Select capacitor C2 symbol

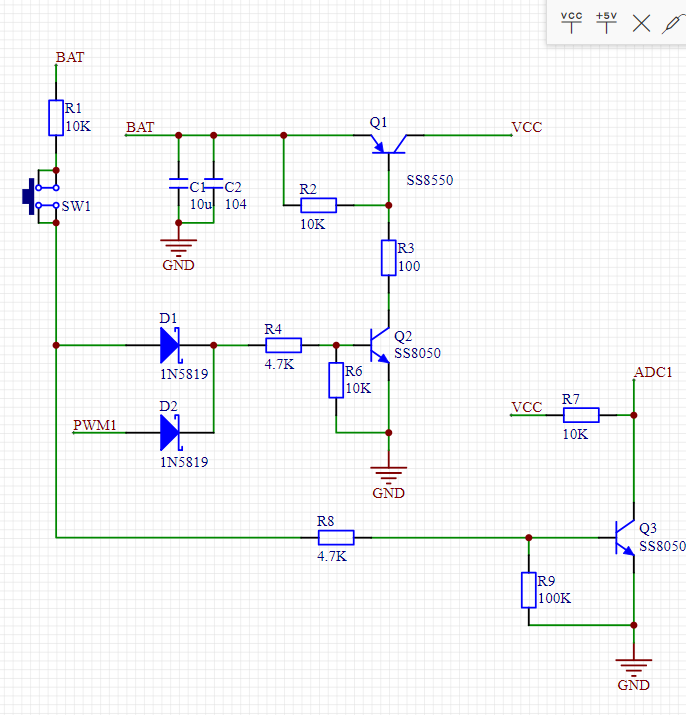coord(213,184)
